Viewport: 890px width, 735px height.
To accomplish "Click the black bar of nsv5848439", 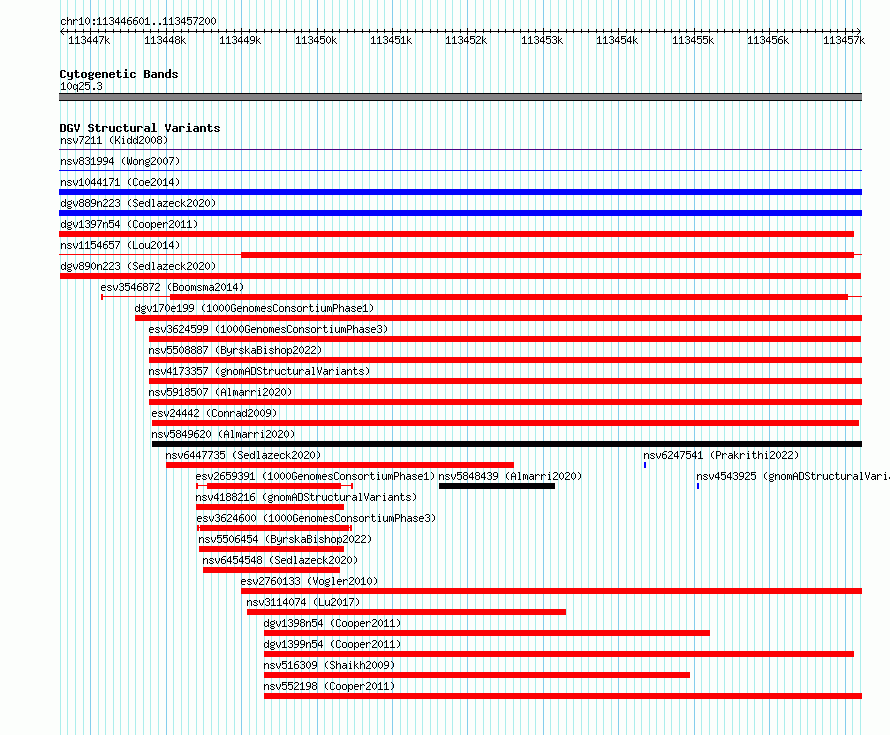I will pyautogui.click(x=497, y=486).
